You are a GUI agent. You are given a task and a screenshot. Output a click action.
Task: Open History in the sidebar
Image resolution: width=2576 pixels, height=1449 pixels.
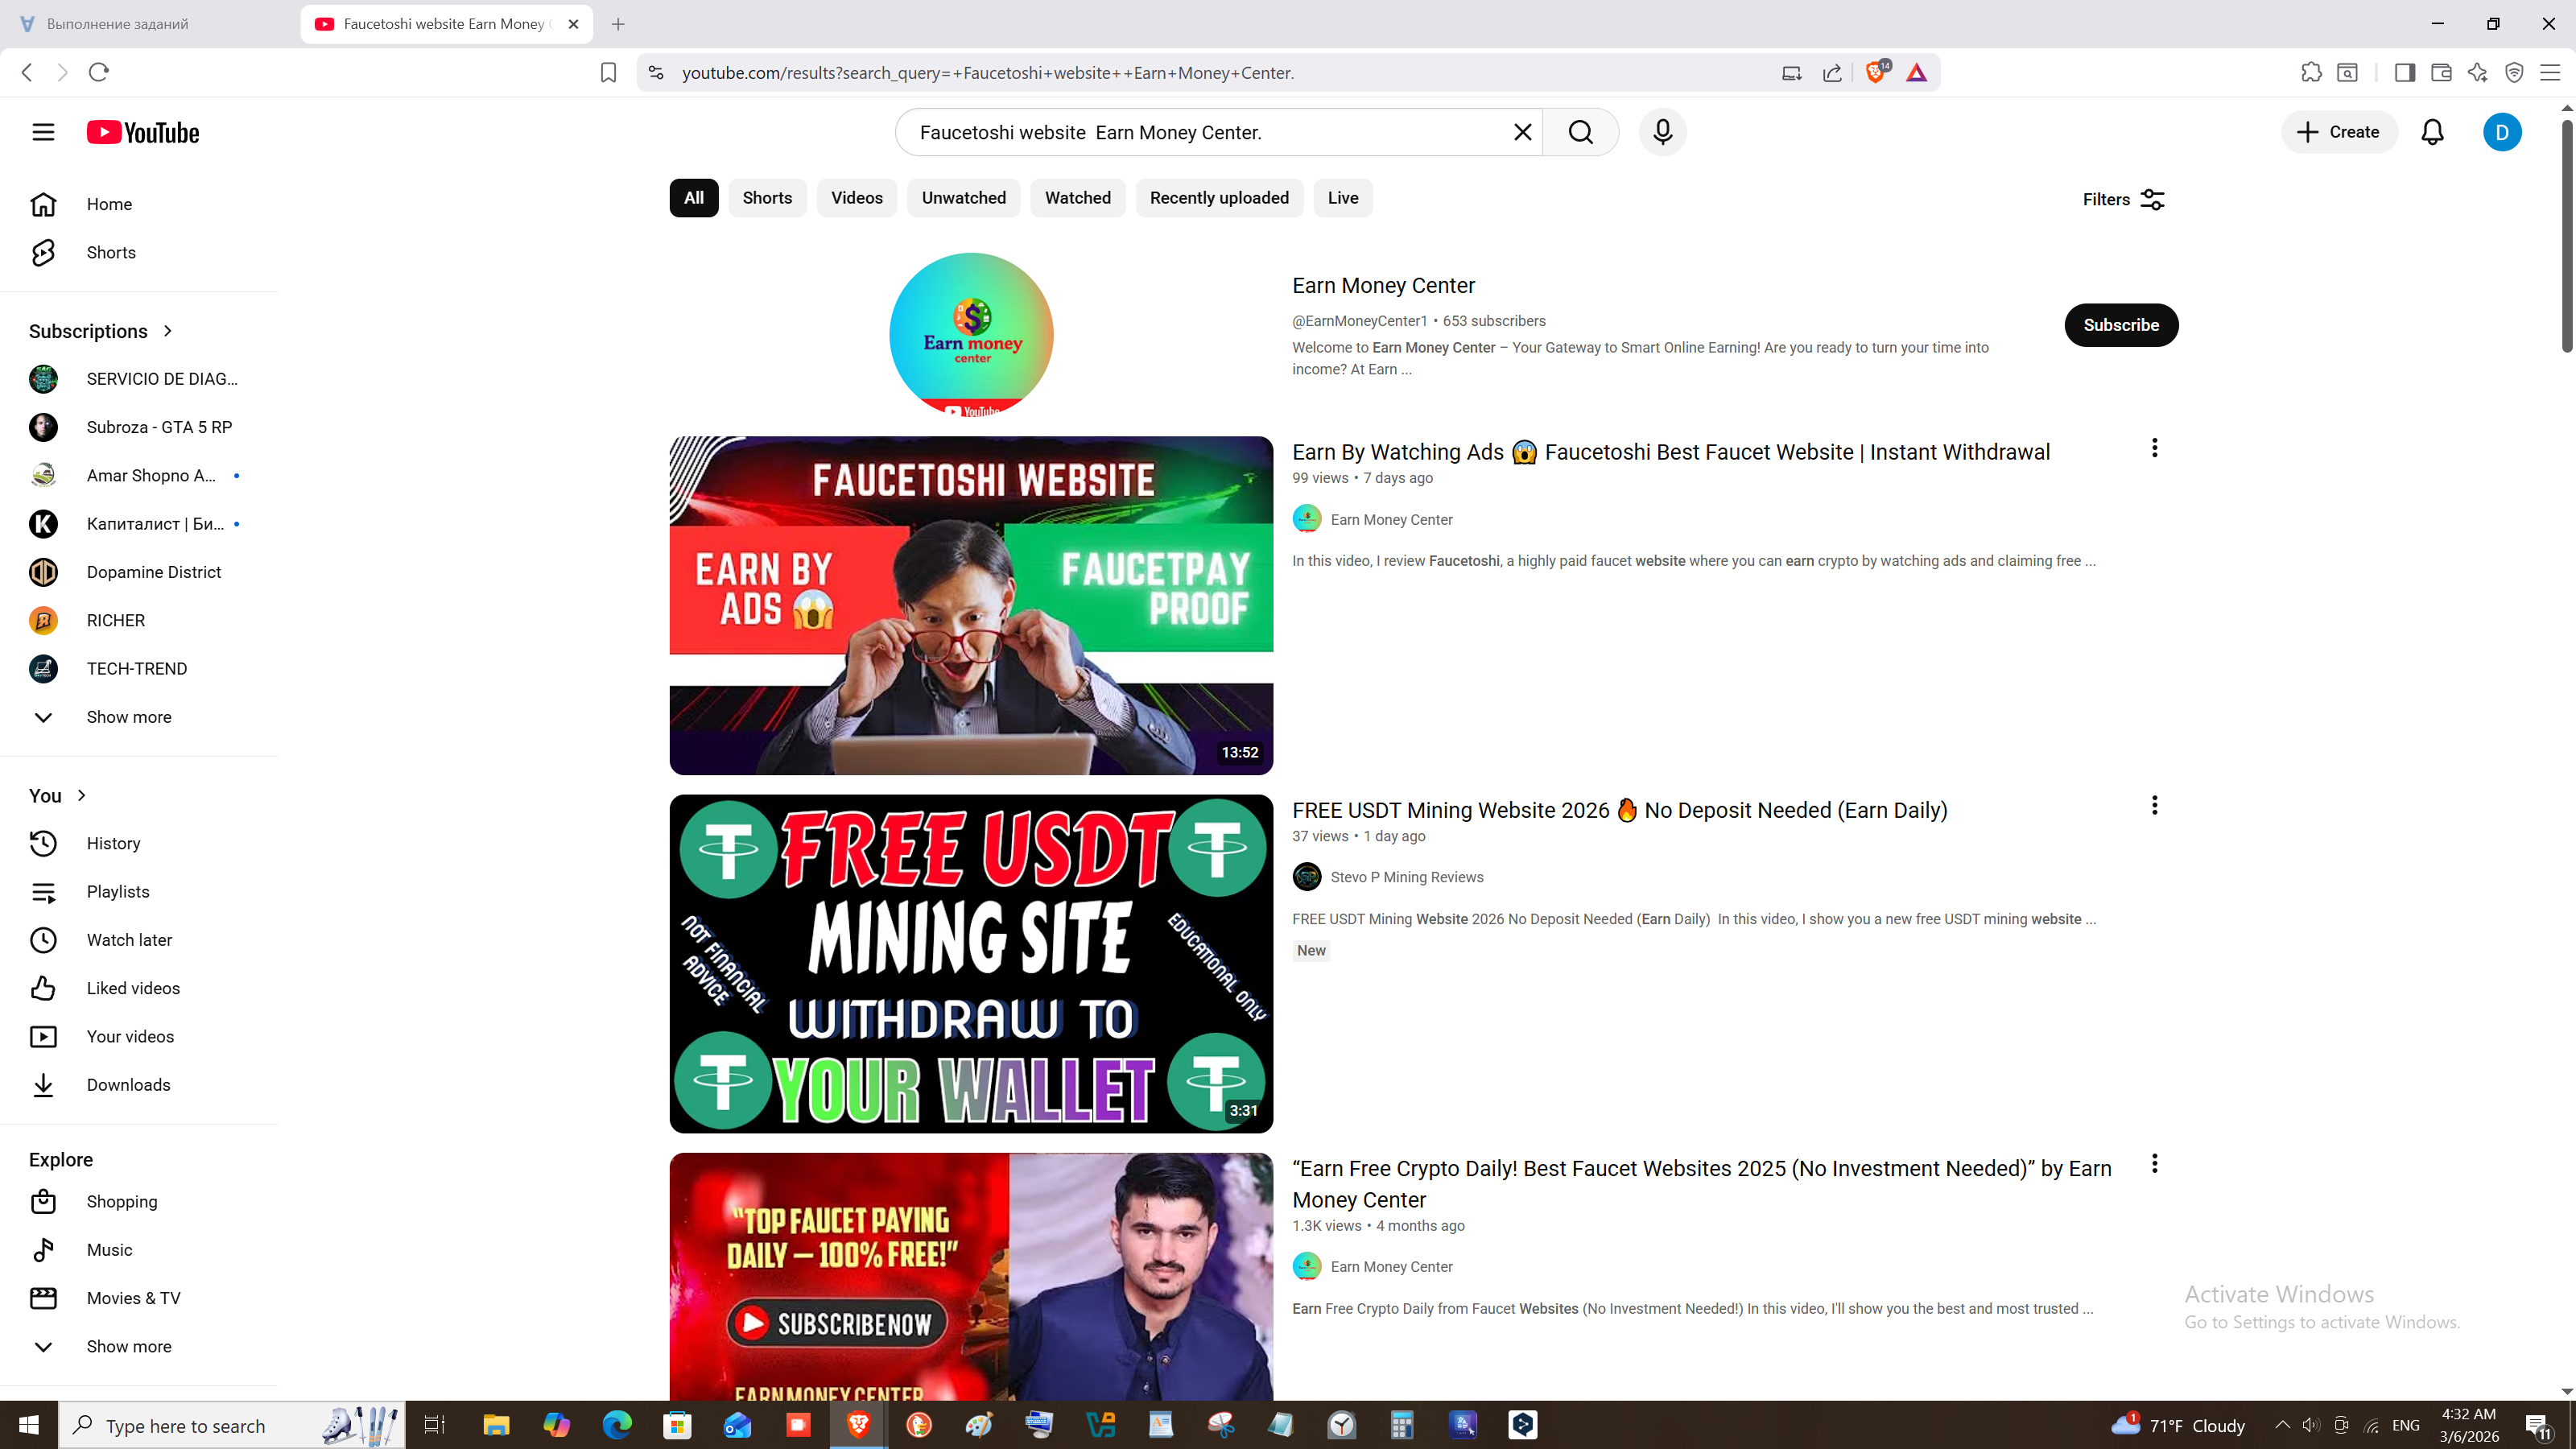click(x=113, y=843)
